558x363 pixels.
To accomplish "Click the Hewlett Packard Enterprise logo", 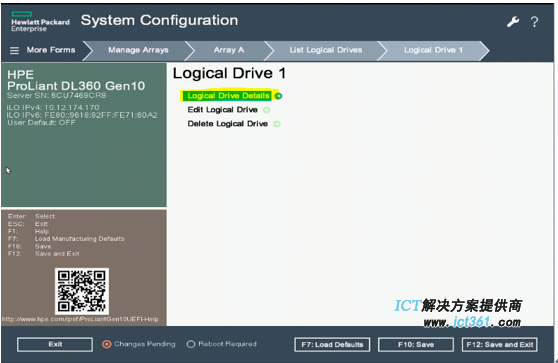I will coord(40,22).
